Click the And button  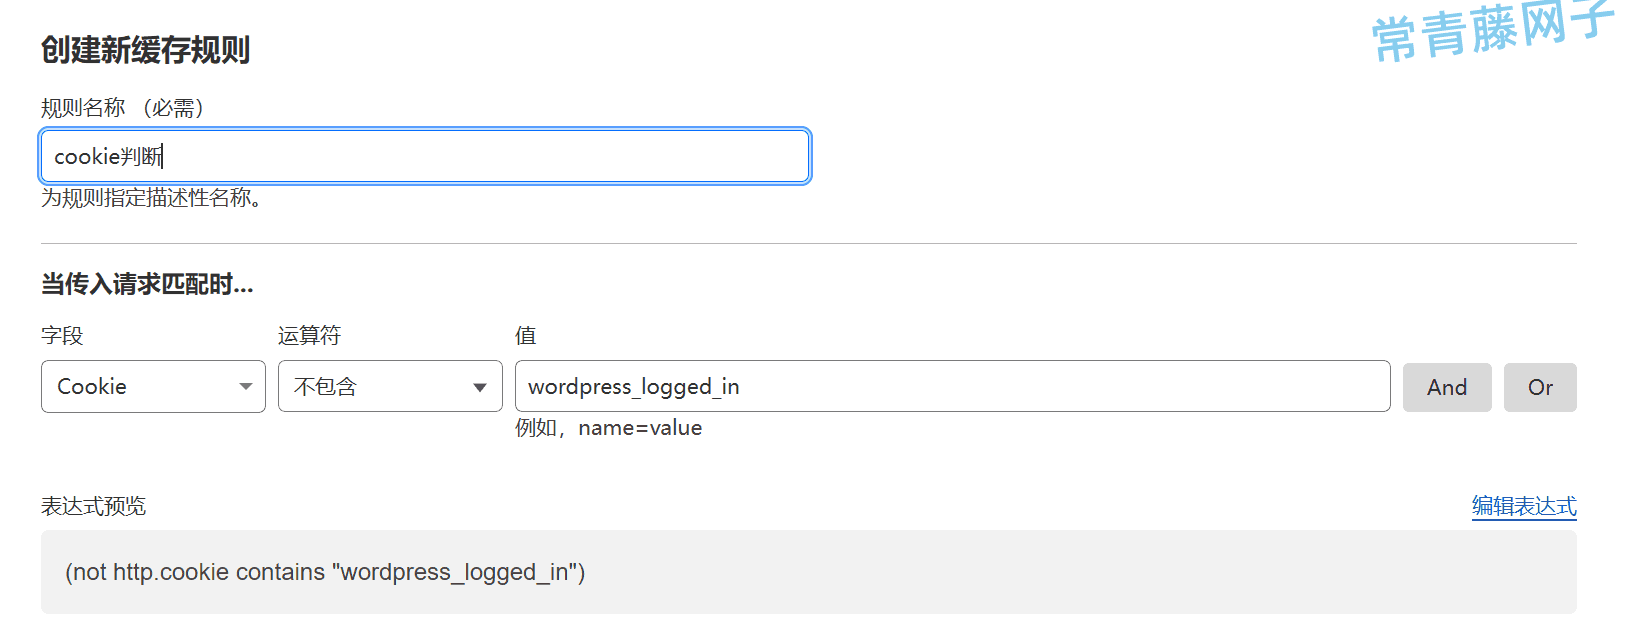[x=1447, y=387]
